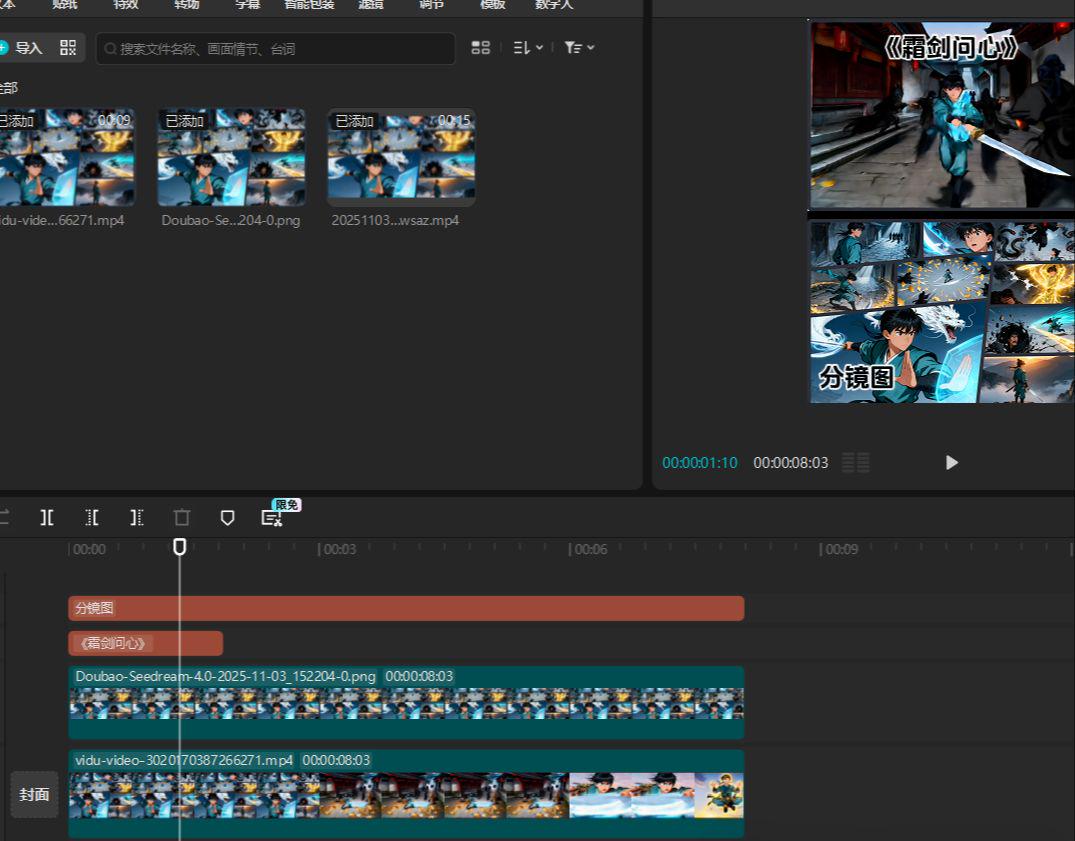Switch to the 滤镜 filters tab

pyautogui.click(x=371, y=5)
